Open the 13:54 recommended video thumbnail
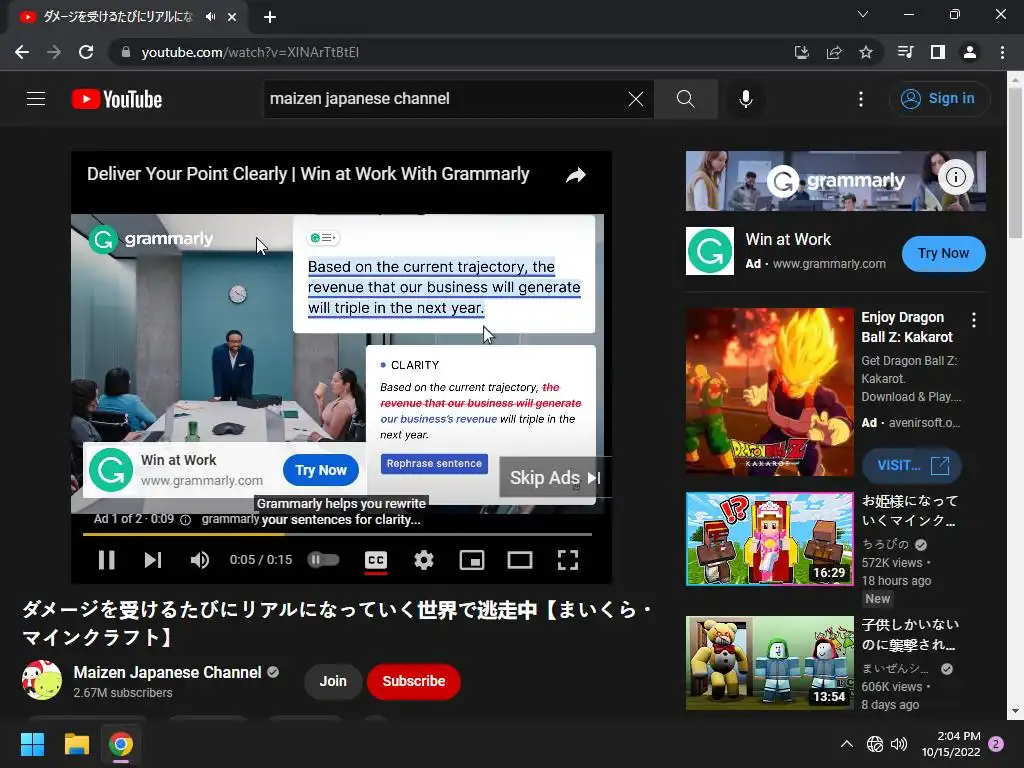This screenshot has height=768, width=1024. pyautogui.click(x=769, y=663)
